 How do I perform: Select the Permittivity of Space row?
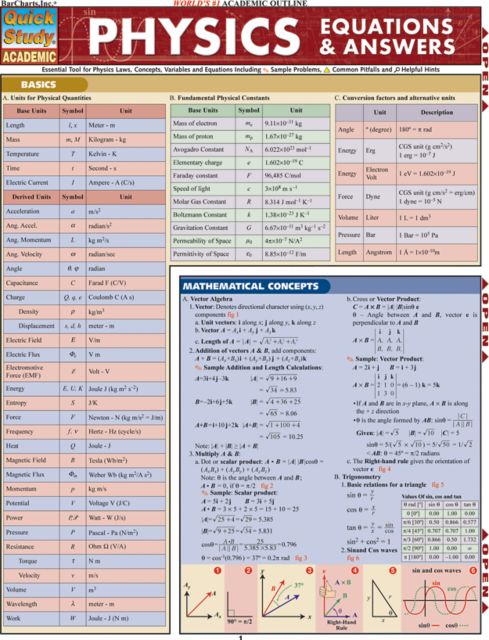[x=250, y=254]
